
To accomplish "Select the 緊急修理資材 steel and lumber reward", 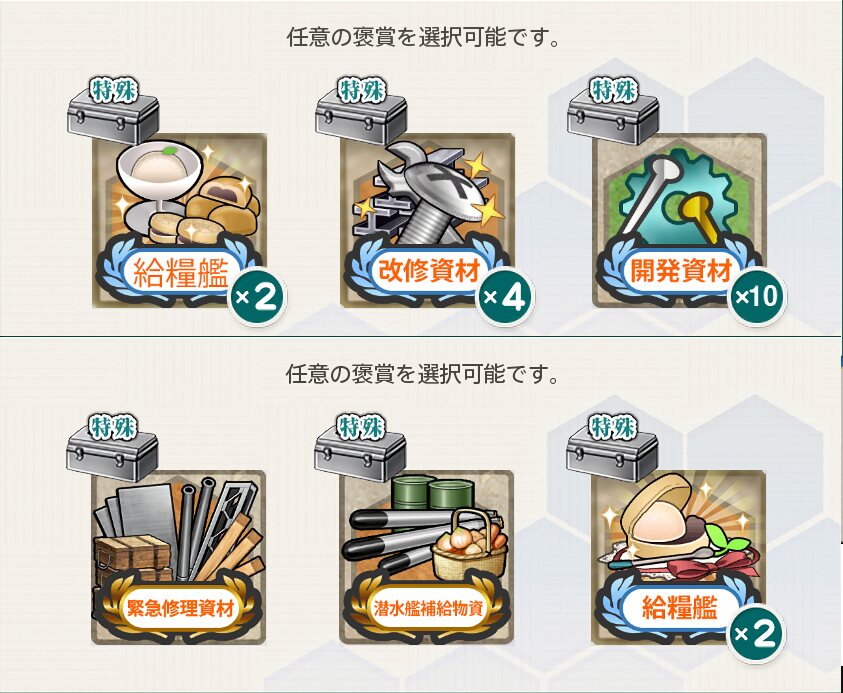I will pyautogui.click(x=178, y=558).
